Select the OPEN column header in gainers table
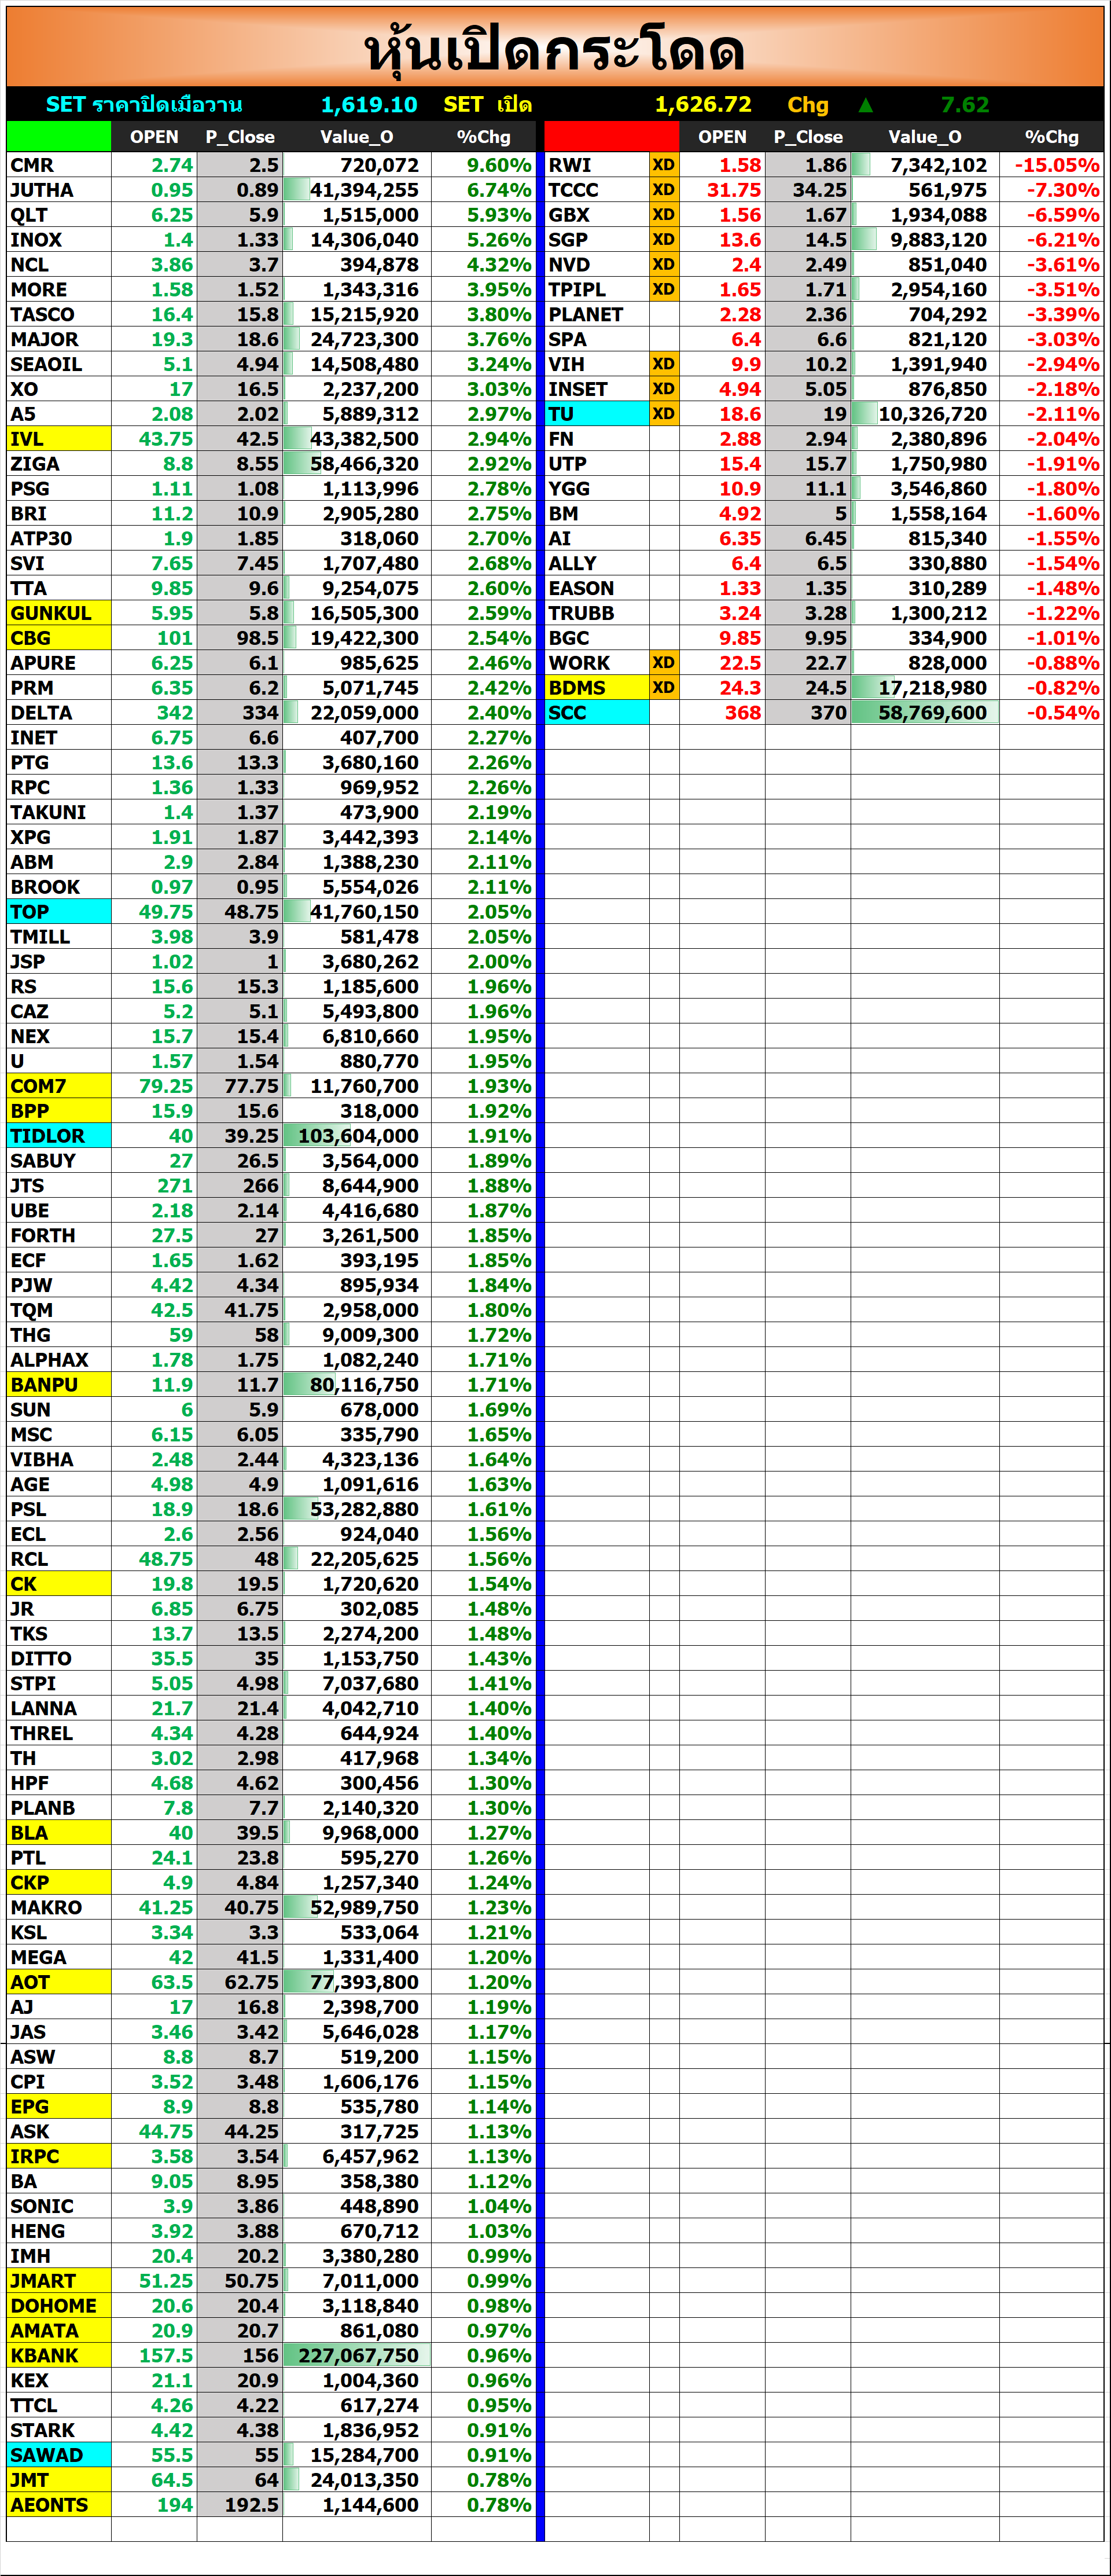This screenshot has width=1111, height=2576. [x=154, y=137]
